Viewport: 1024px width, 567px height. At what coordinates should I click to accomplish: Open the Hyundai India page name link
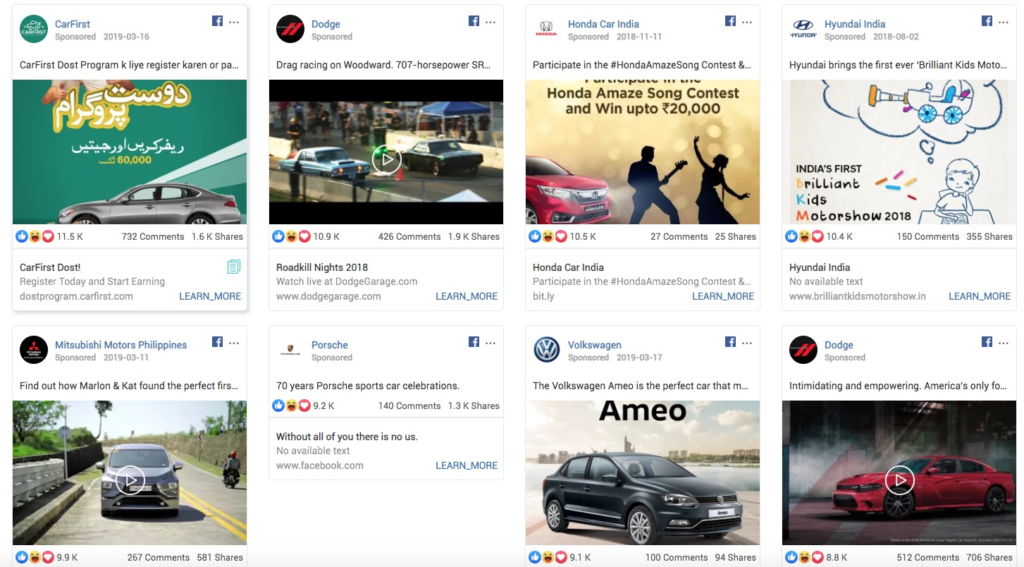[855, 24]
